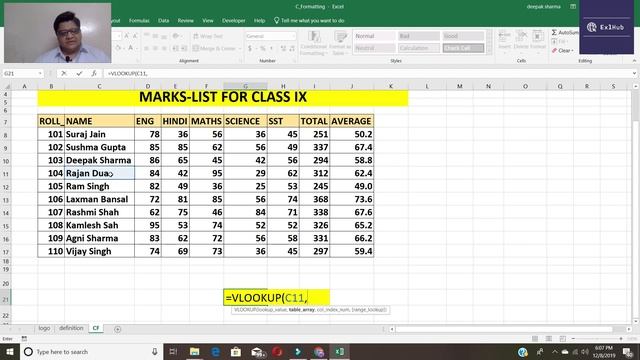Collapse the ribbon with the caret

pyautogui.click(x=634, y=61)
